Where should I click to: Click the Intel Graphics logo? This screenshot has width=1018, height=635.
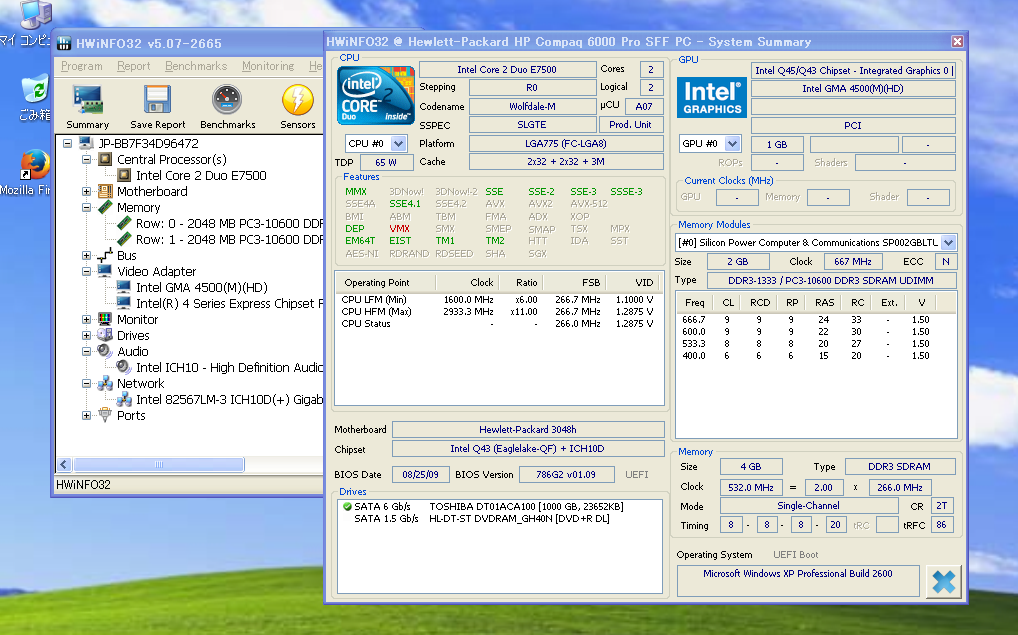[712, 97]
